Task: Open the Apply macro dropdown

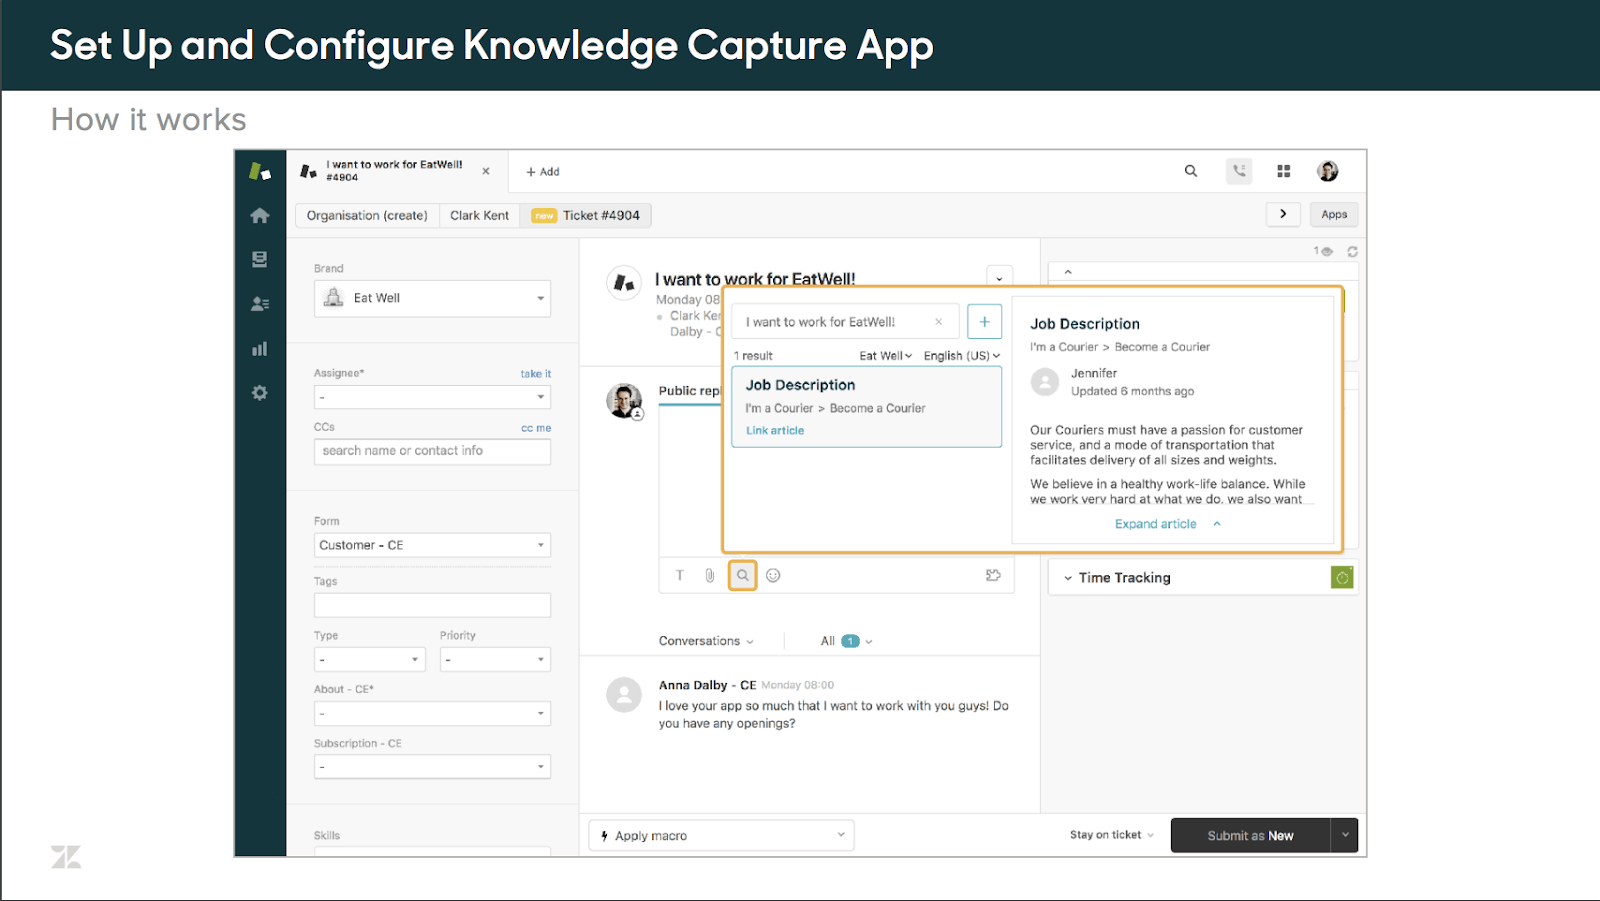Action: 721,835
